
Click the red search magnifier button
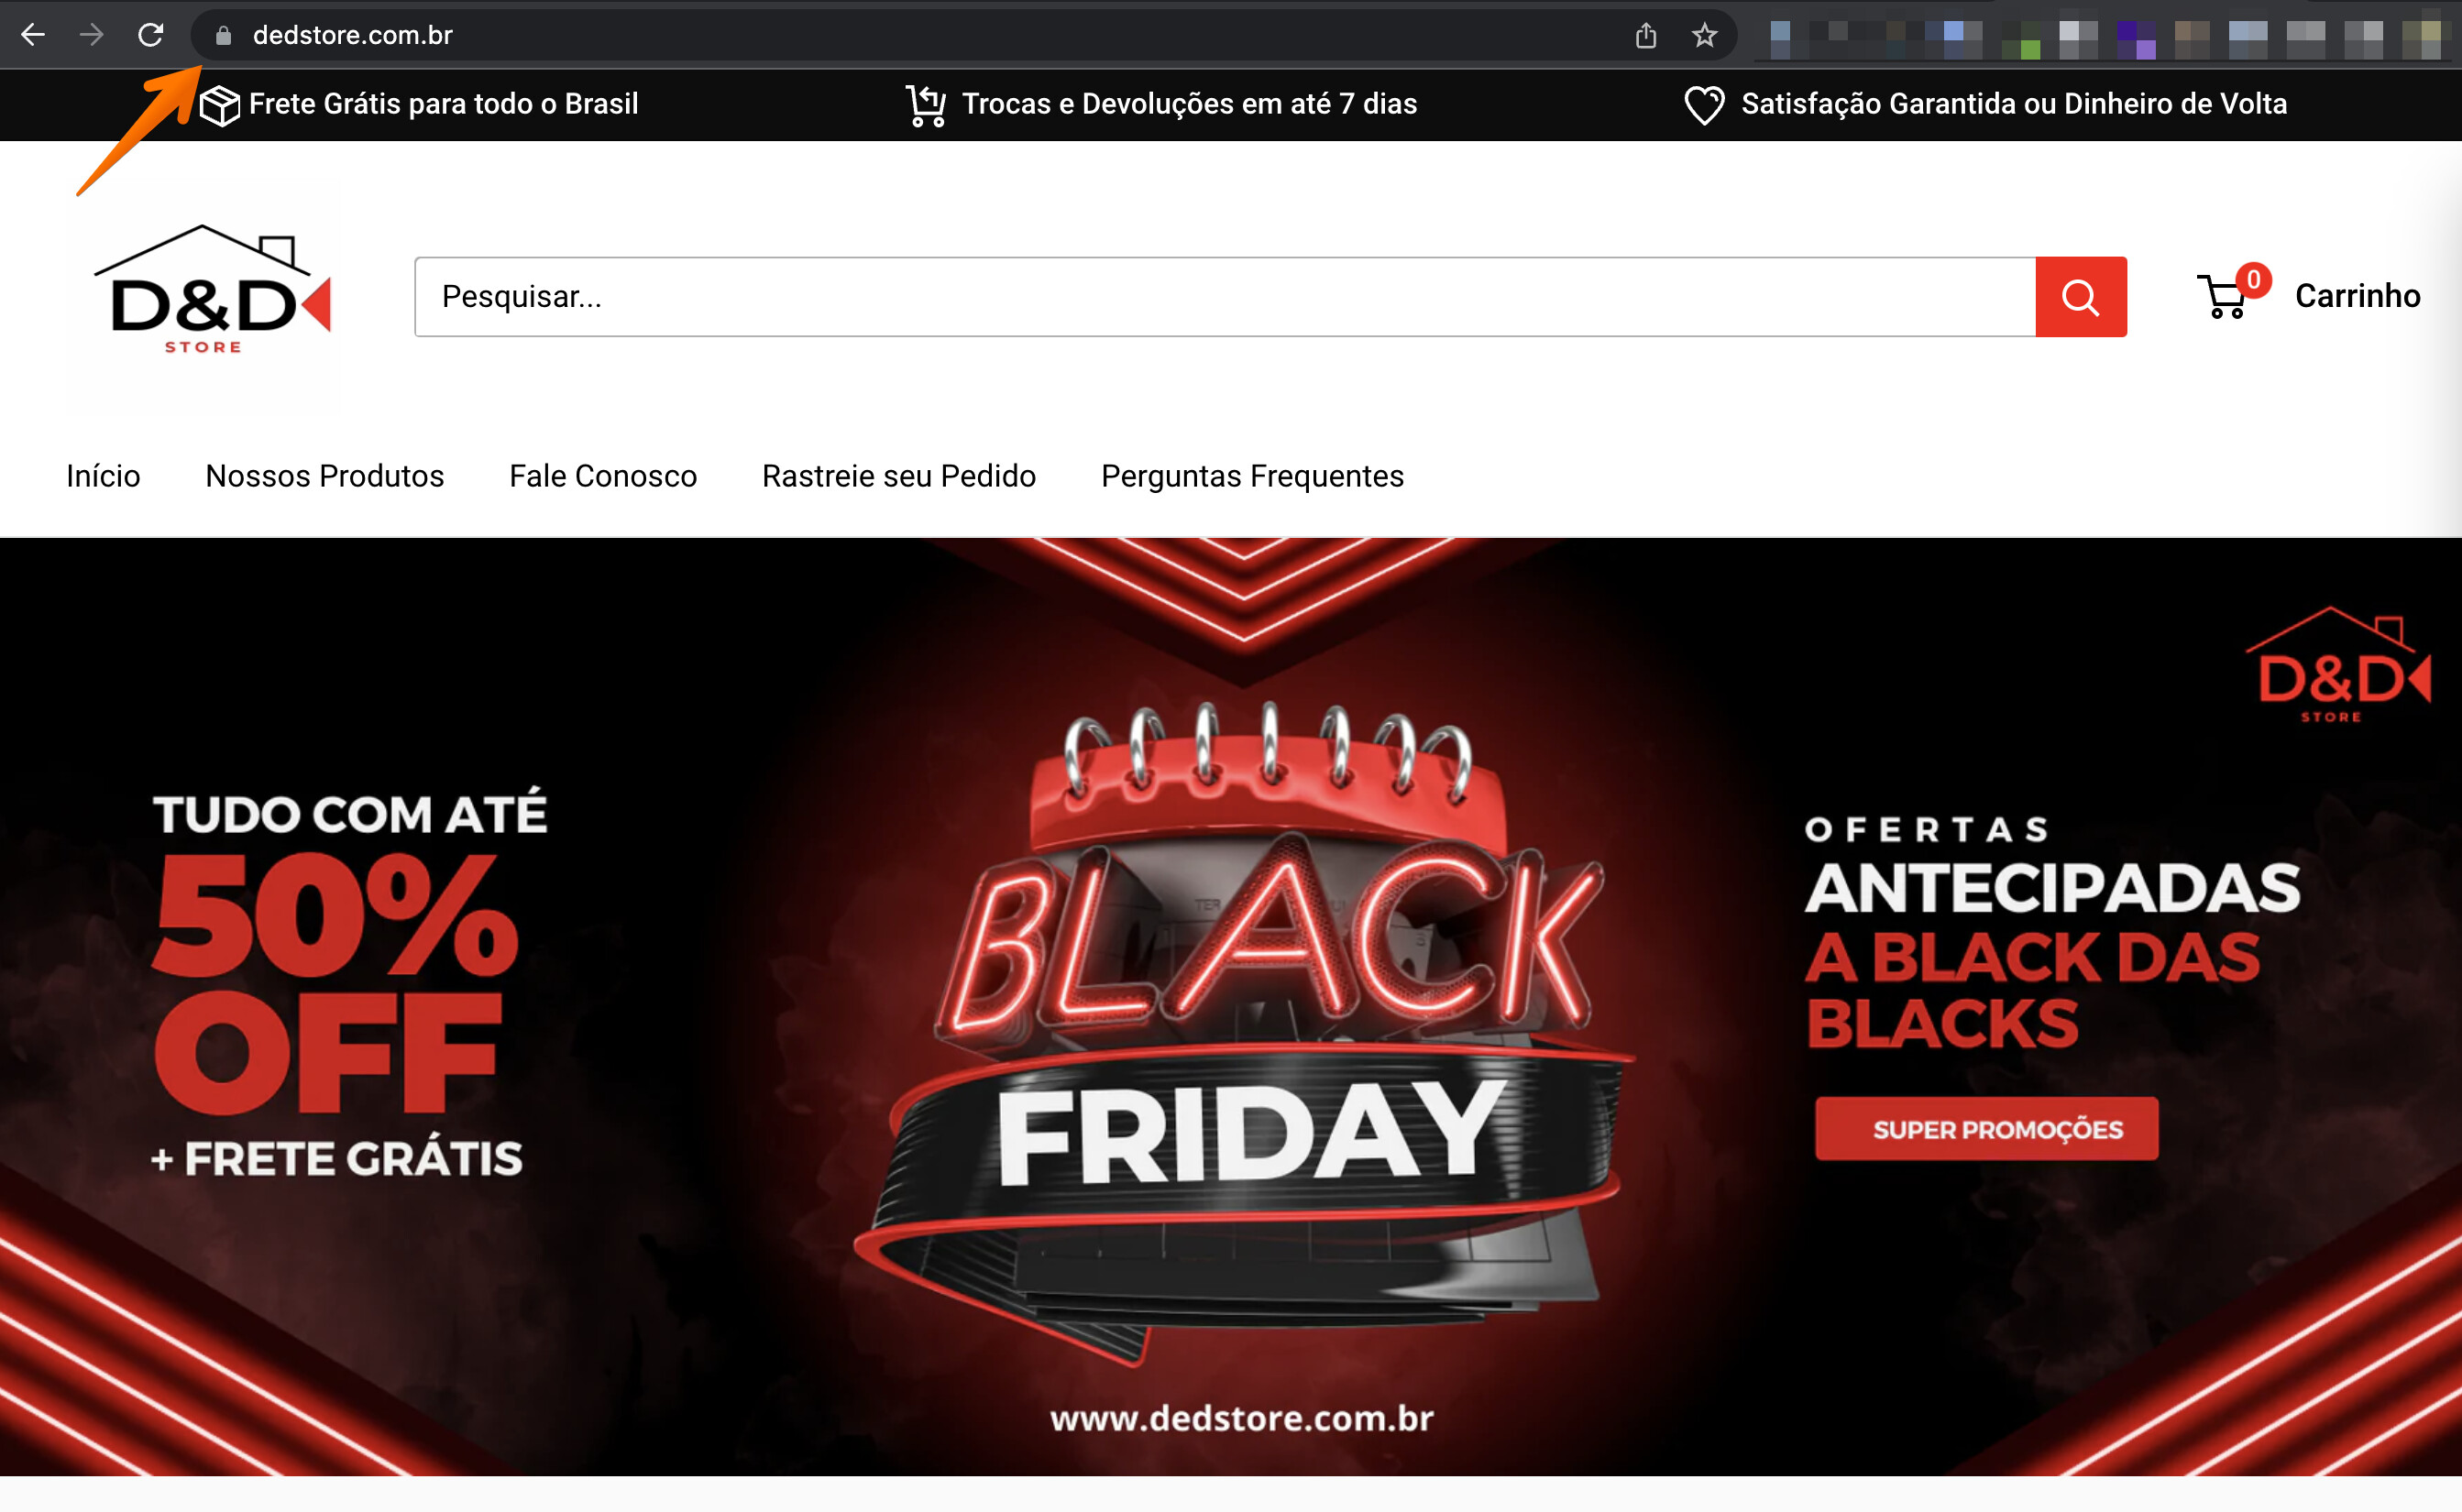click(x=2081, y=297)
